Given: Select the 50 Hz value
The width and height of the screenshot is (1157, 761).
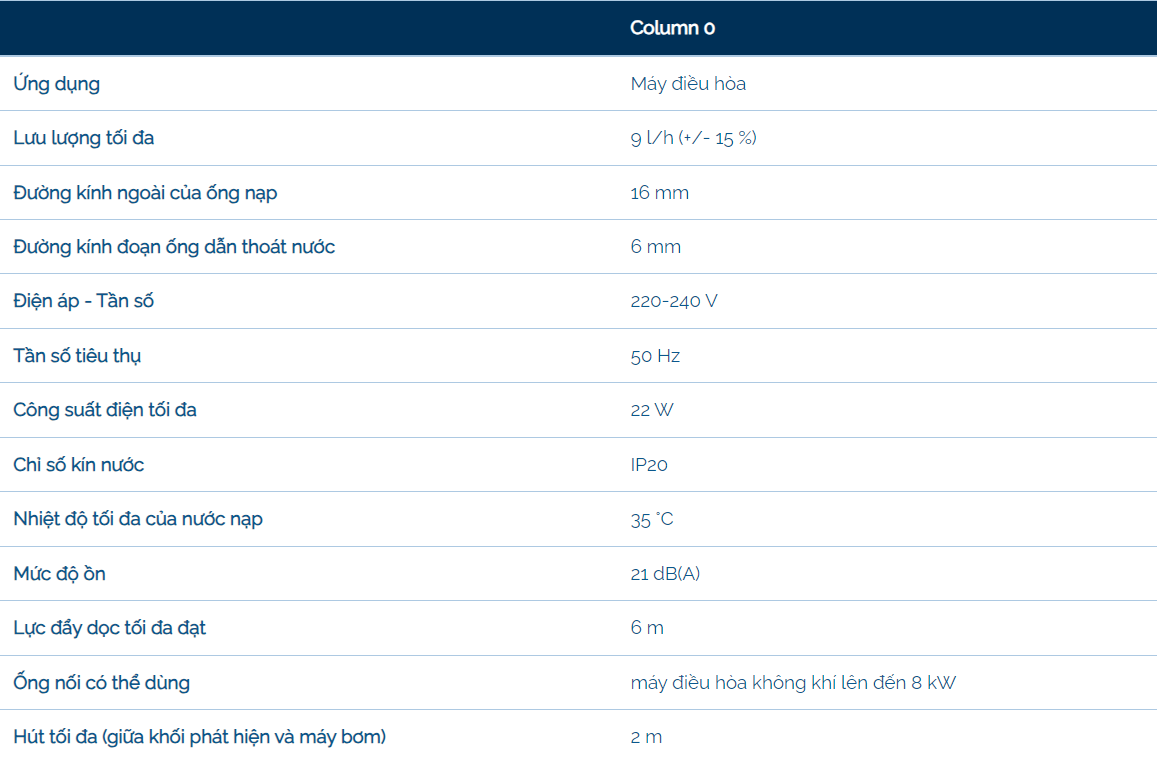Looking at the screenshot, I should (x=655, y=356).
